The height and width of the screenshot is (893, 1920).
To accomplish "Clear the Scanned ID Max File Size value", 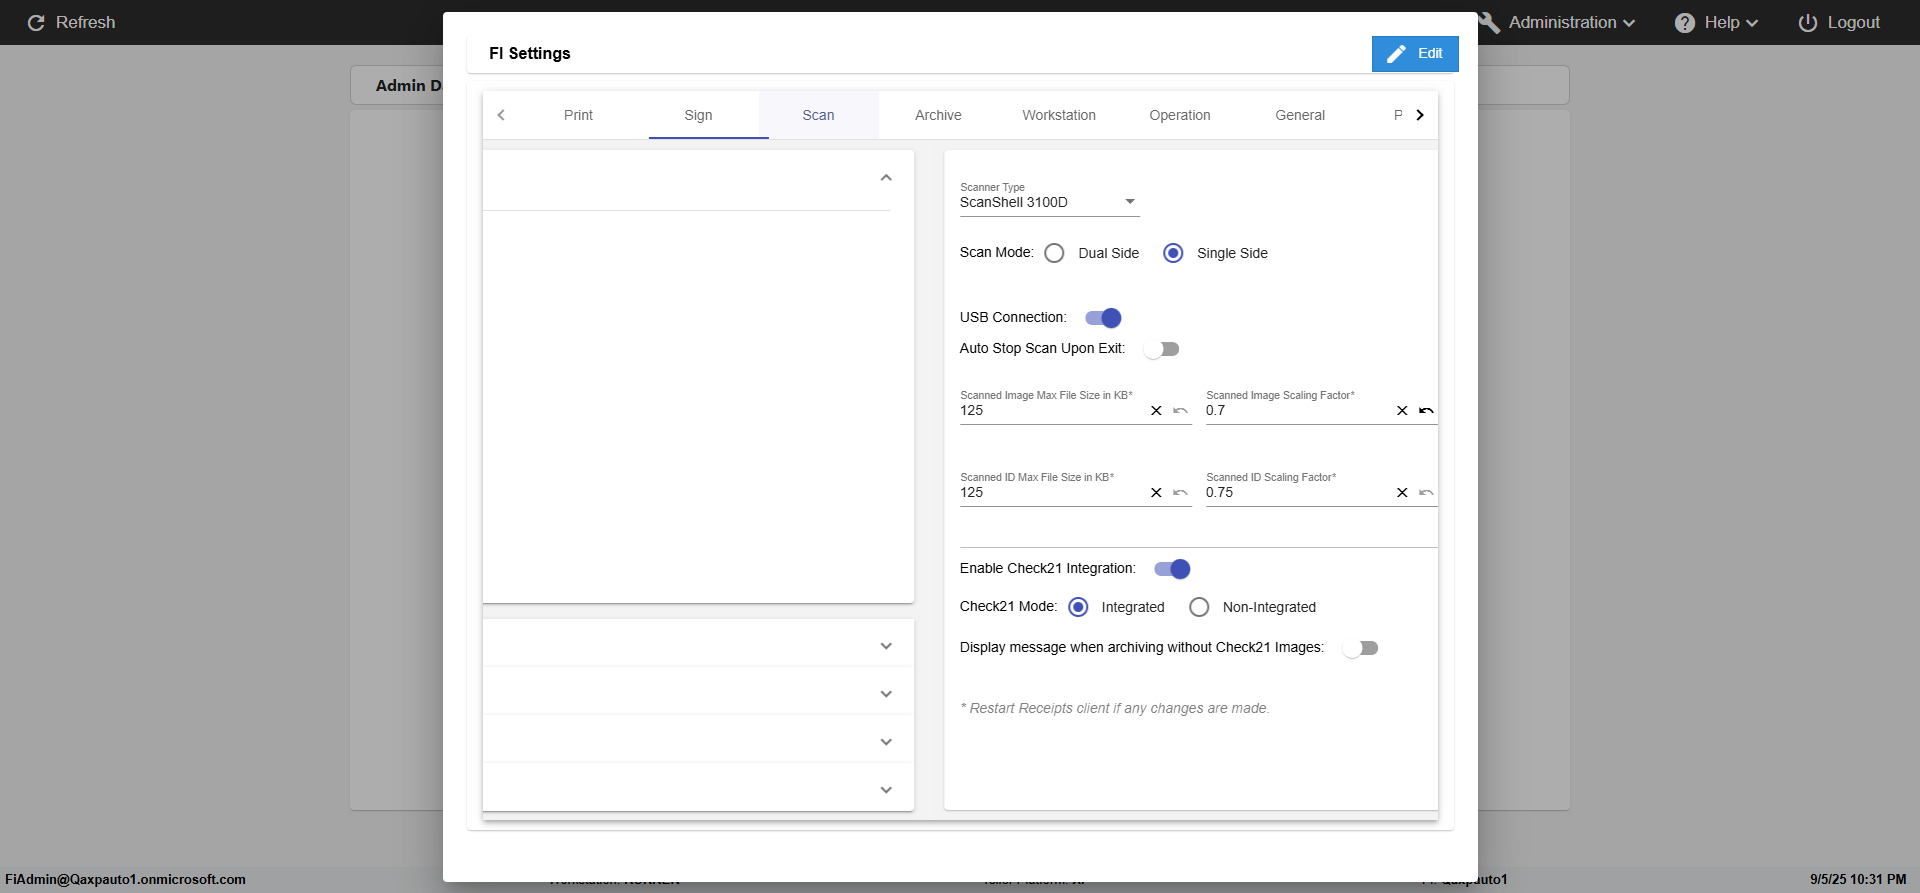I will [1156, 493].
